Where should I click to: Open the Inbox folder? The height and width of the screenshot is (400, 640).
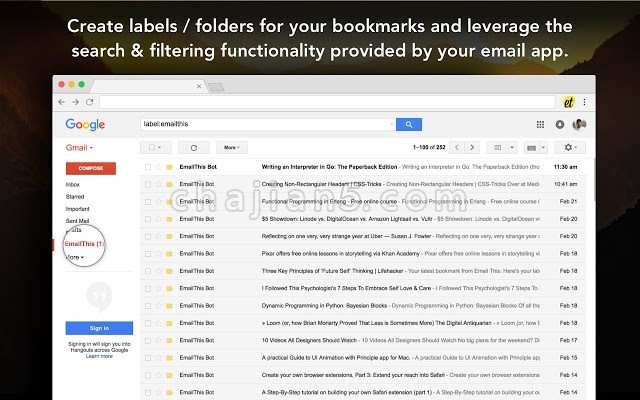click(x=73, y=184)
